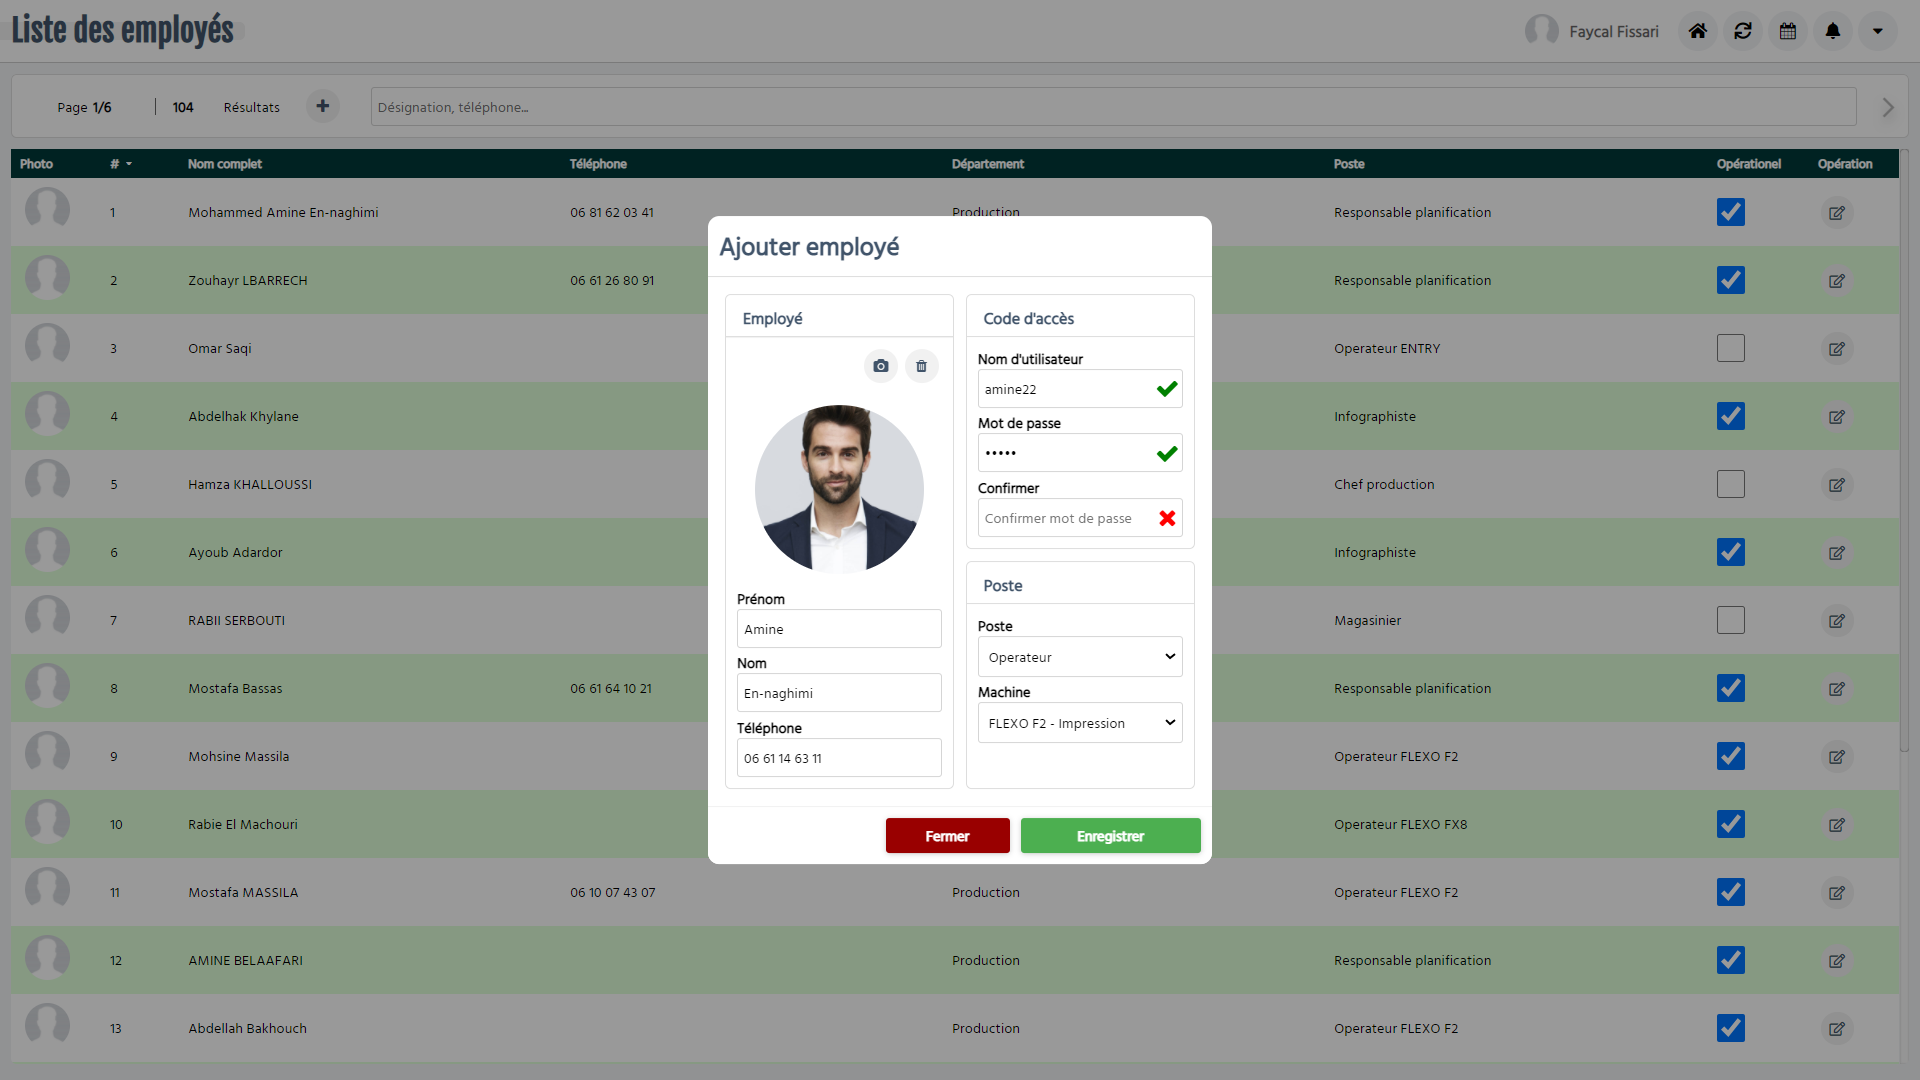Click edit icon for Omar Saqi row
The height and width of the screenshot is (1080, 1920).
click(x=1837, y=349)
